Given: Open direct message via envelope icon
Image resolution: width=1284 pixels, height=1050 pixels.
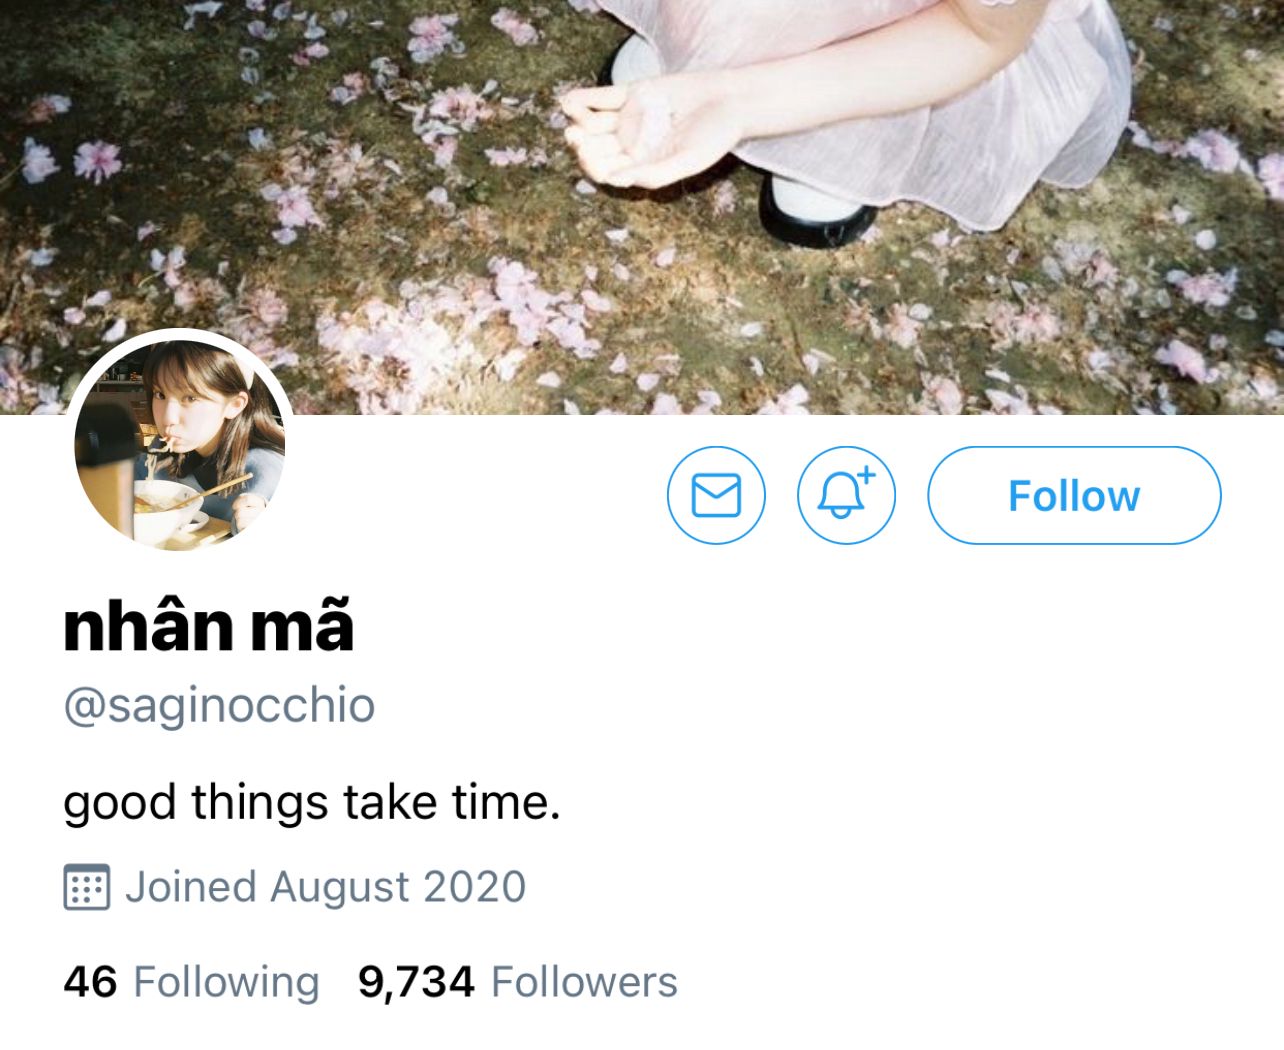Looking at the screenshot, I should pos(716,495).
